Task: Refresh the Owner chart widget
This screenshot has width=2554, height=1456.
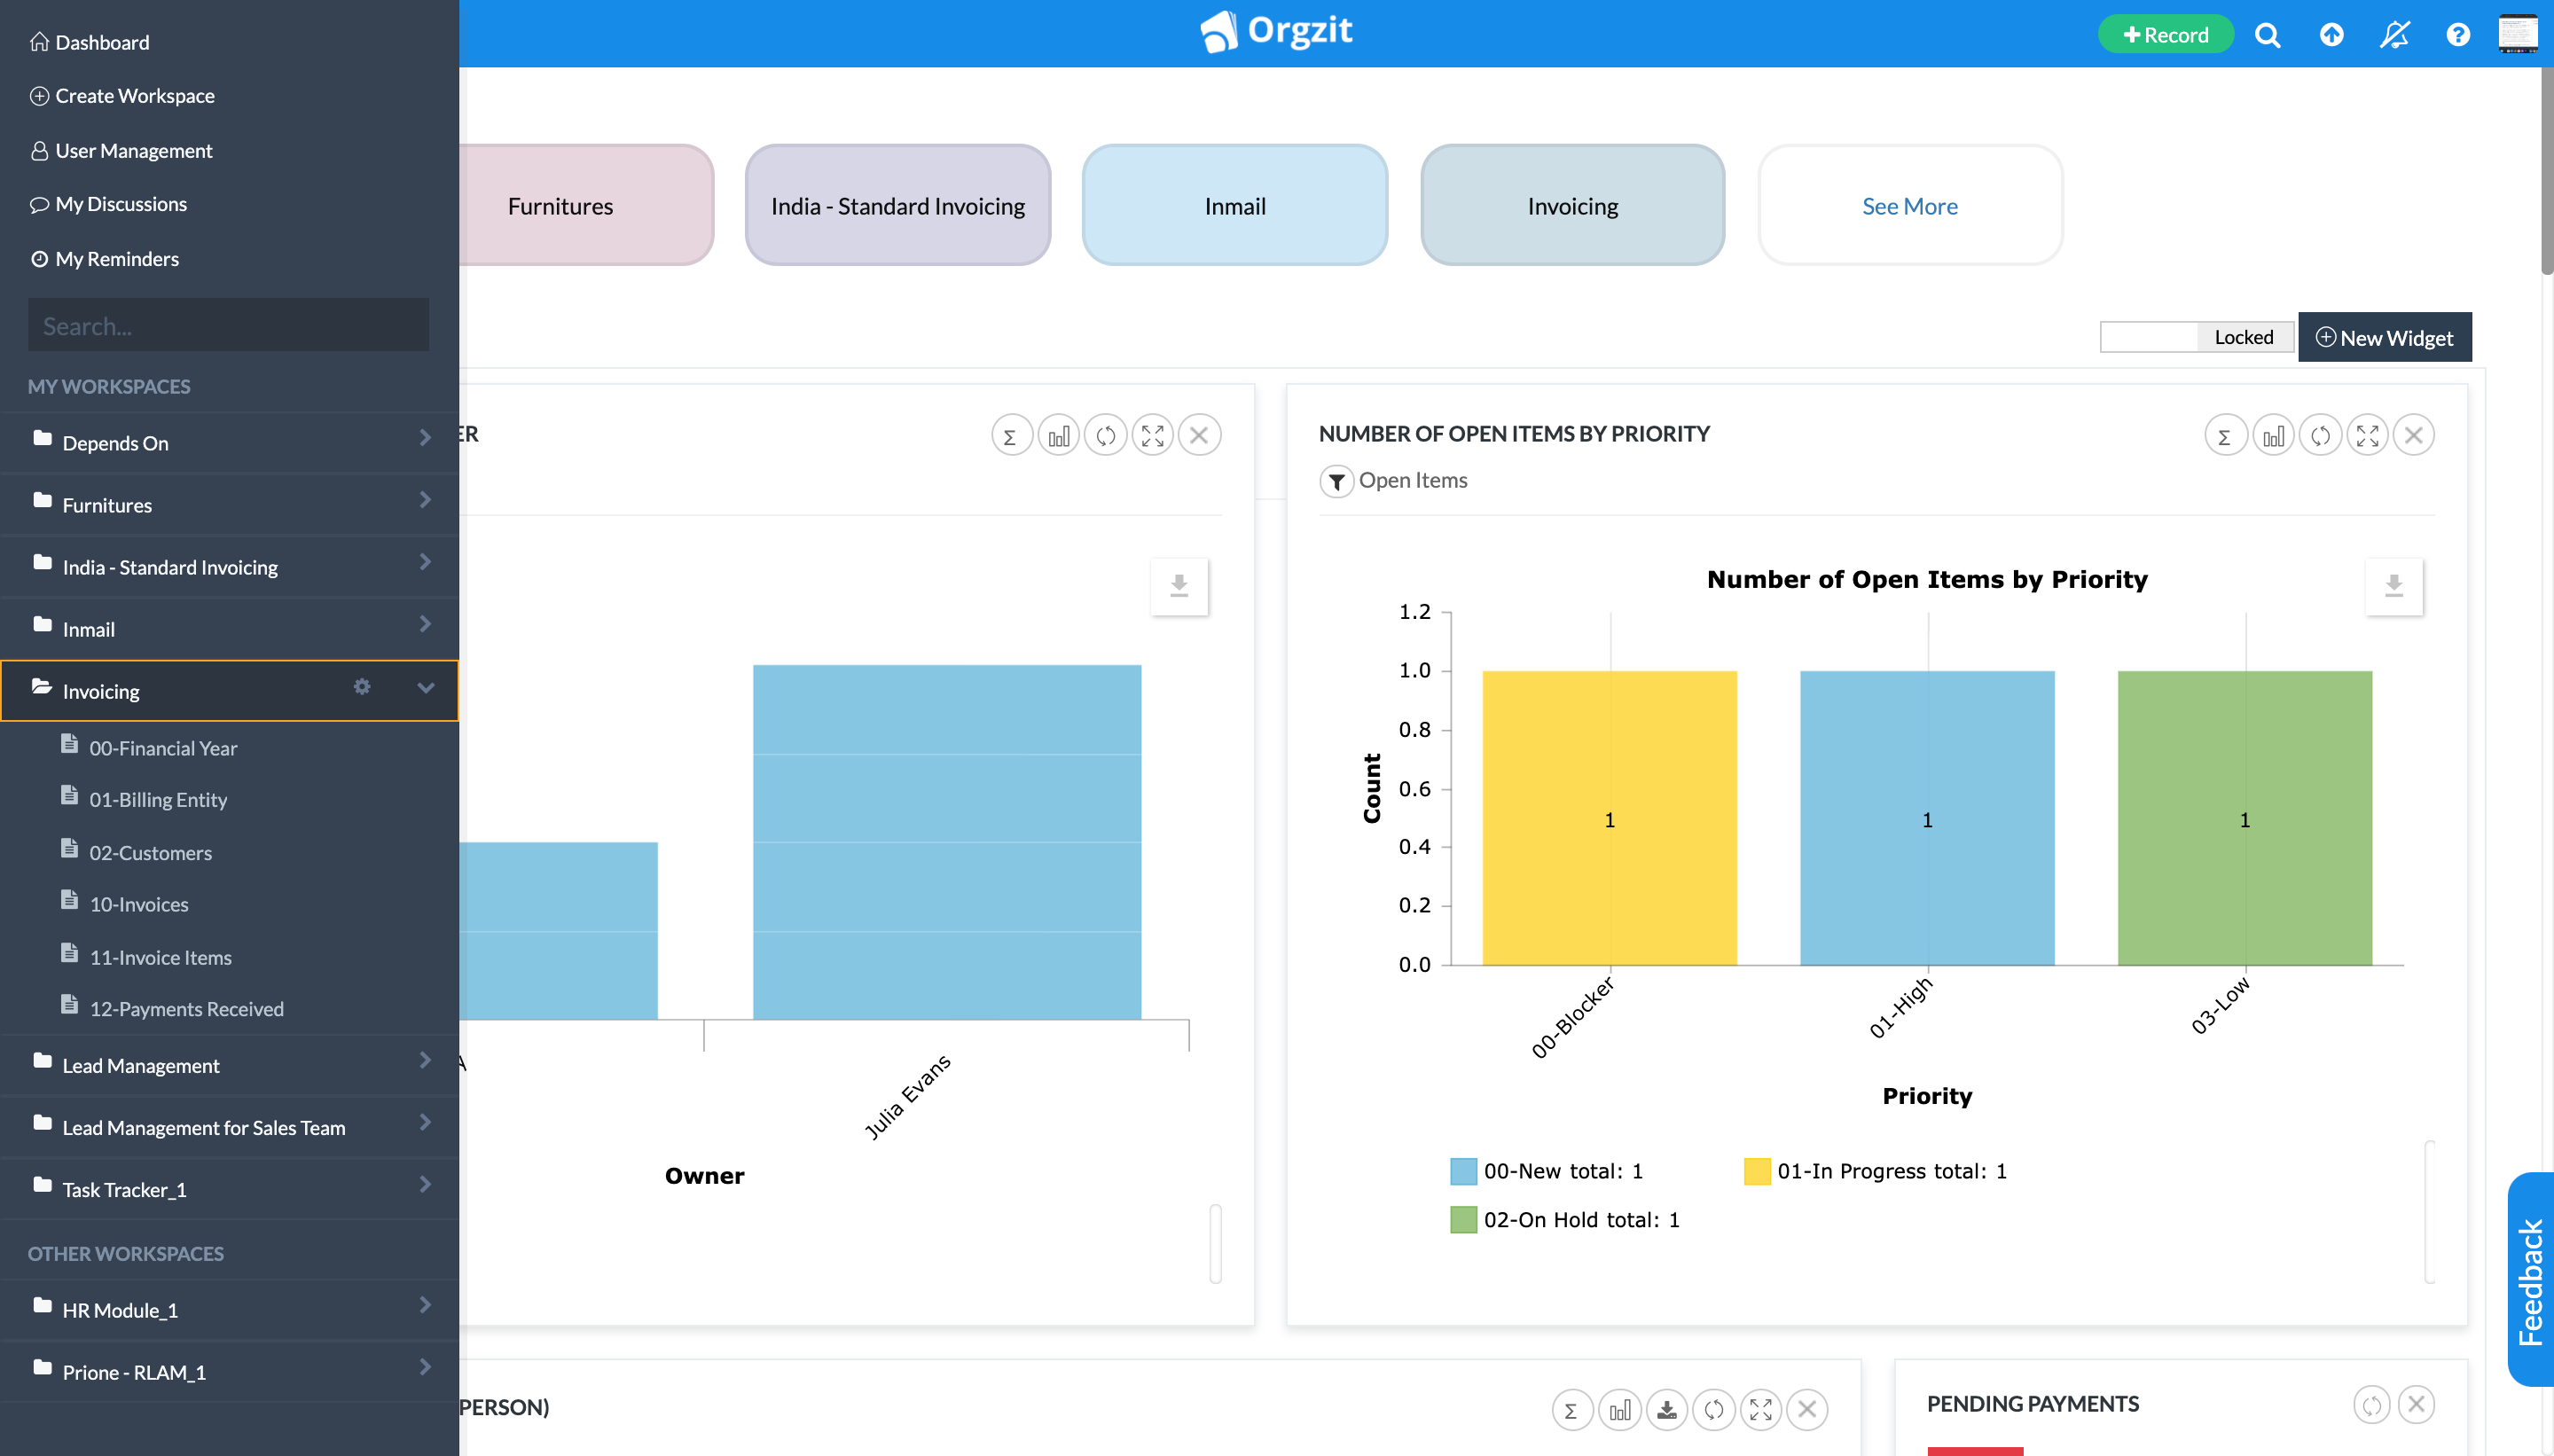Action: point(1106,435)
